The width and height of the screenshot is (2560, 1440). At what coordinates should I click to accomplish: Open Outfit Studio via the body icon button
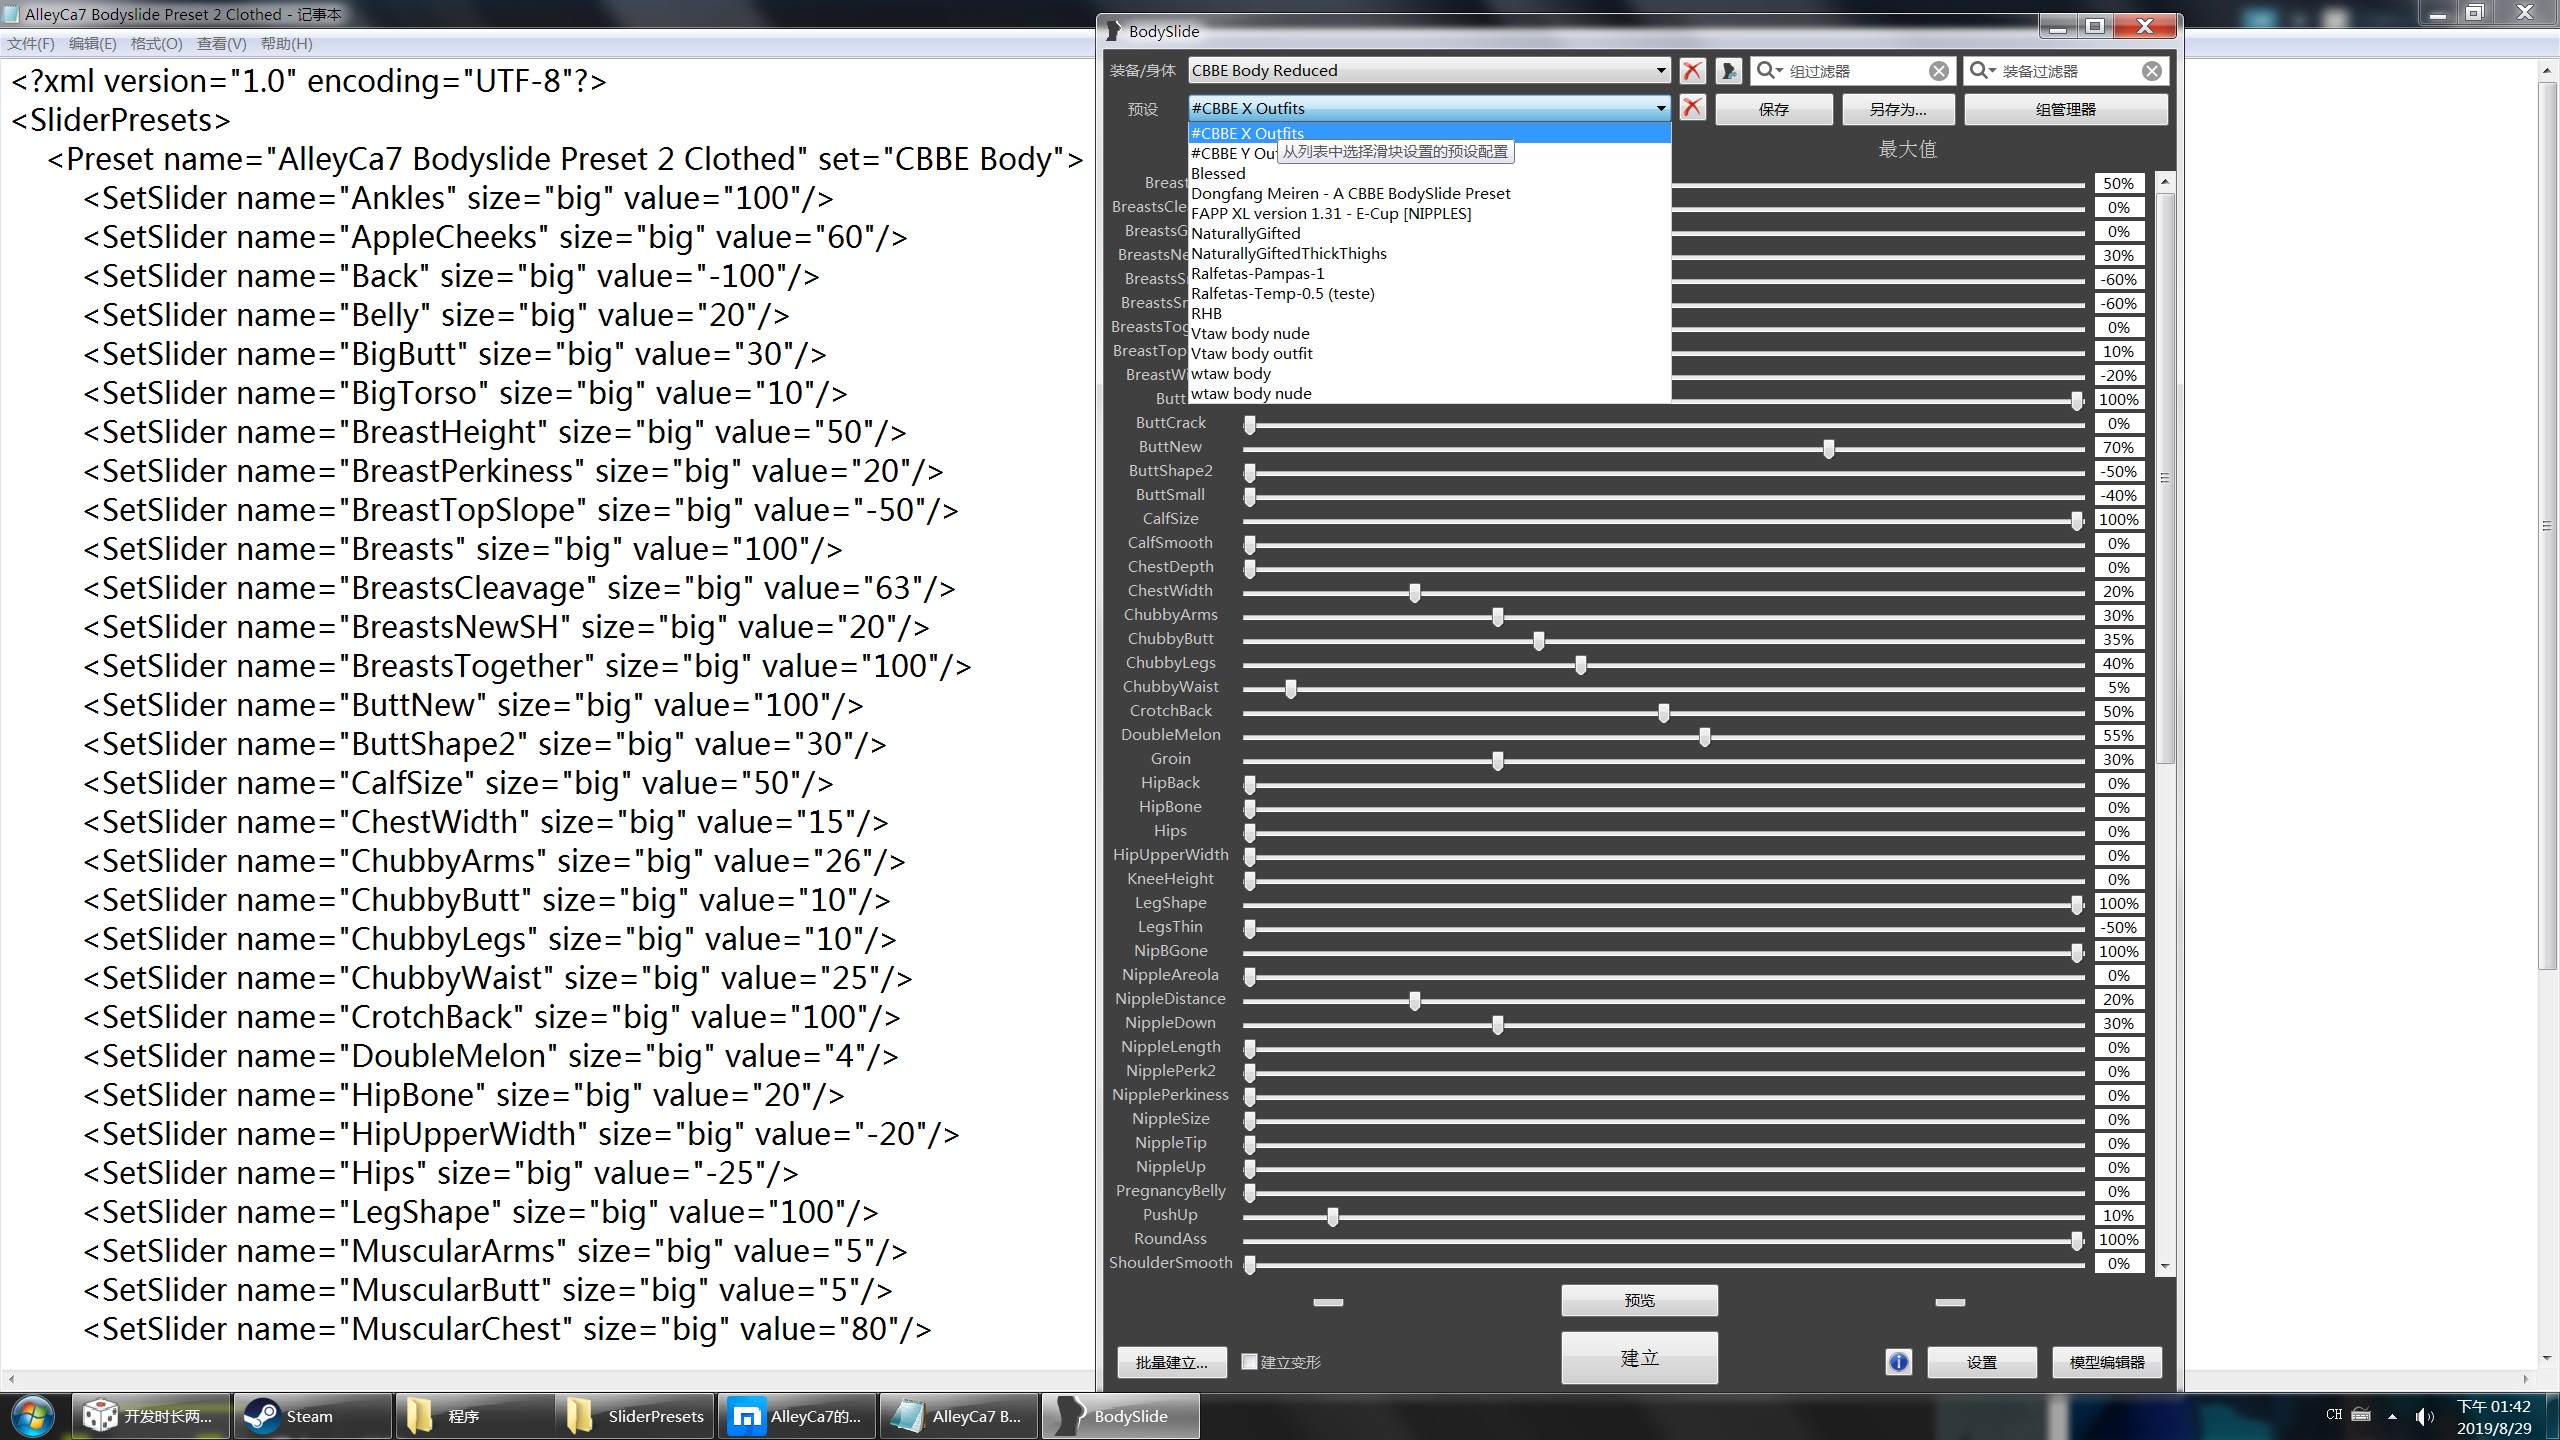pos(1729,71)
